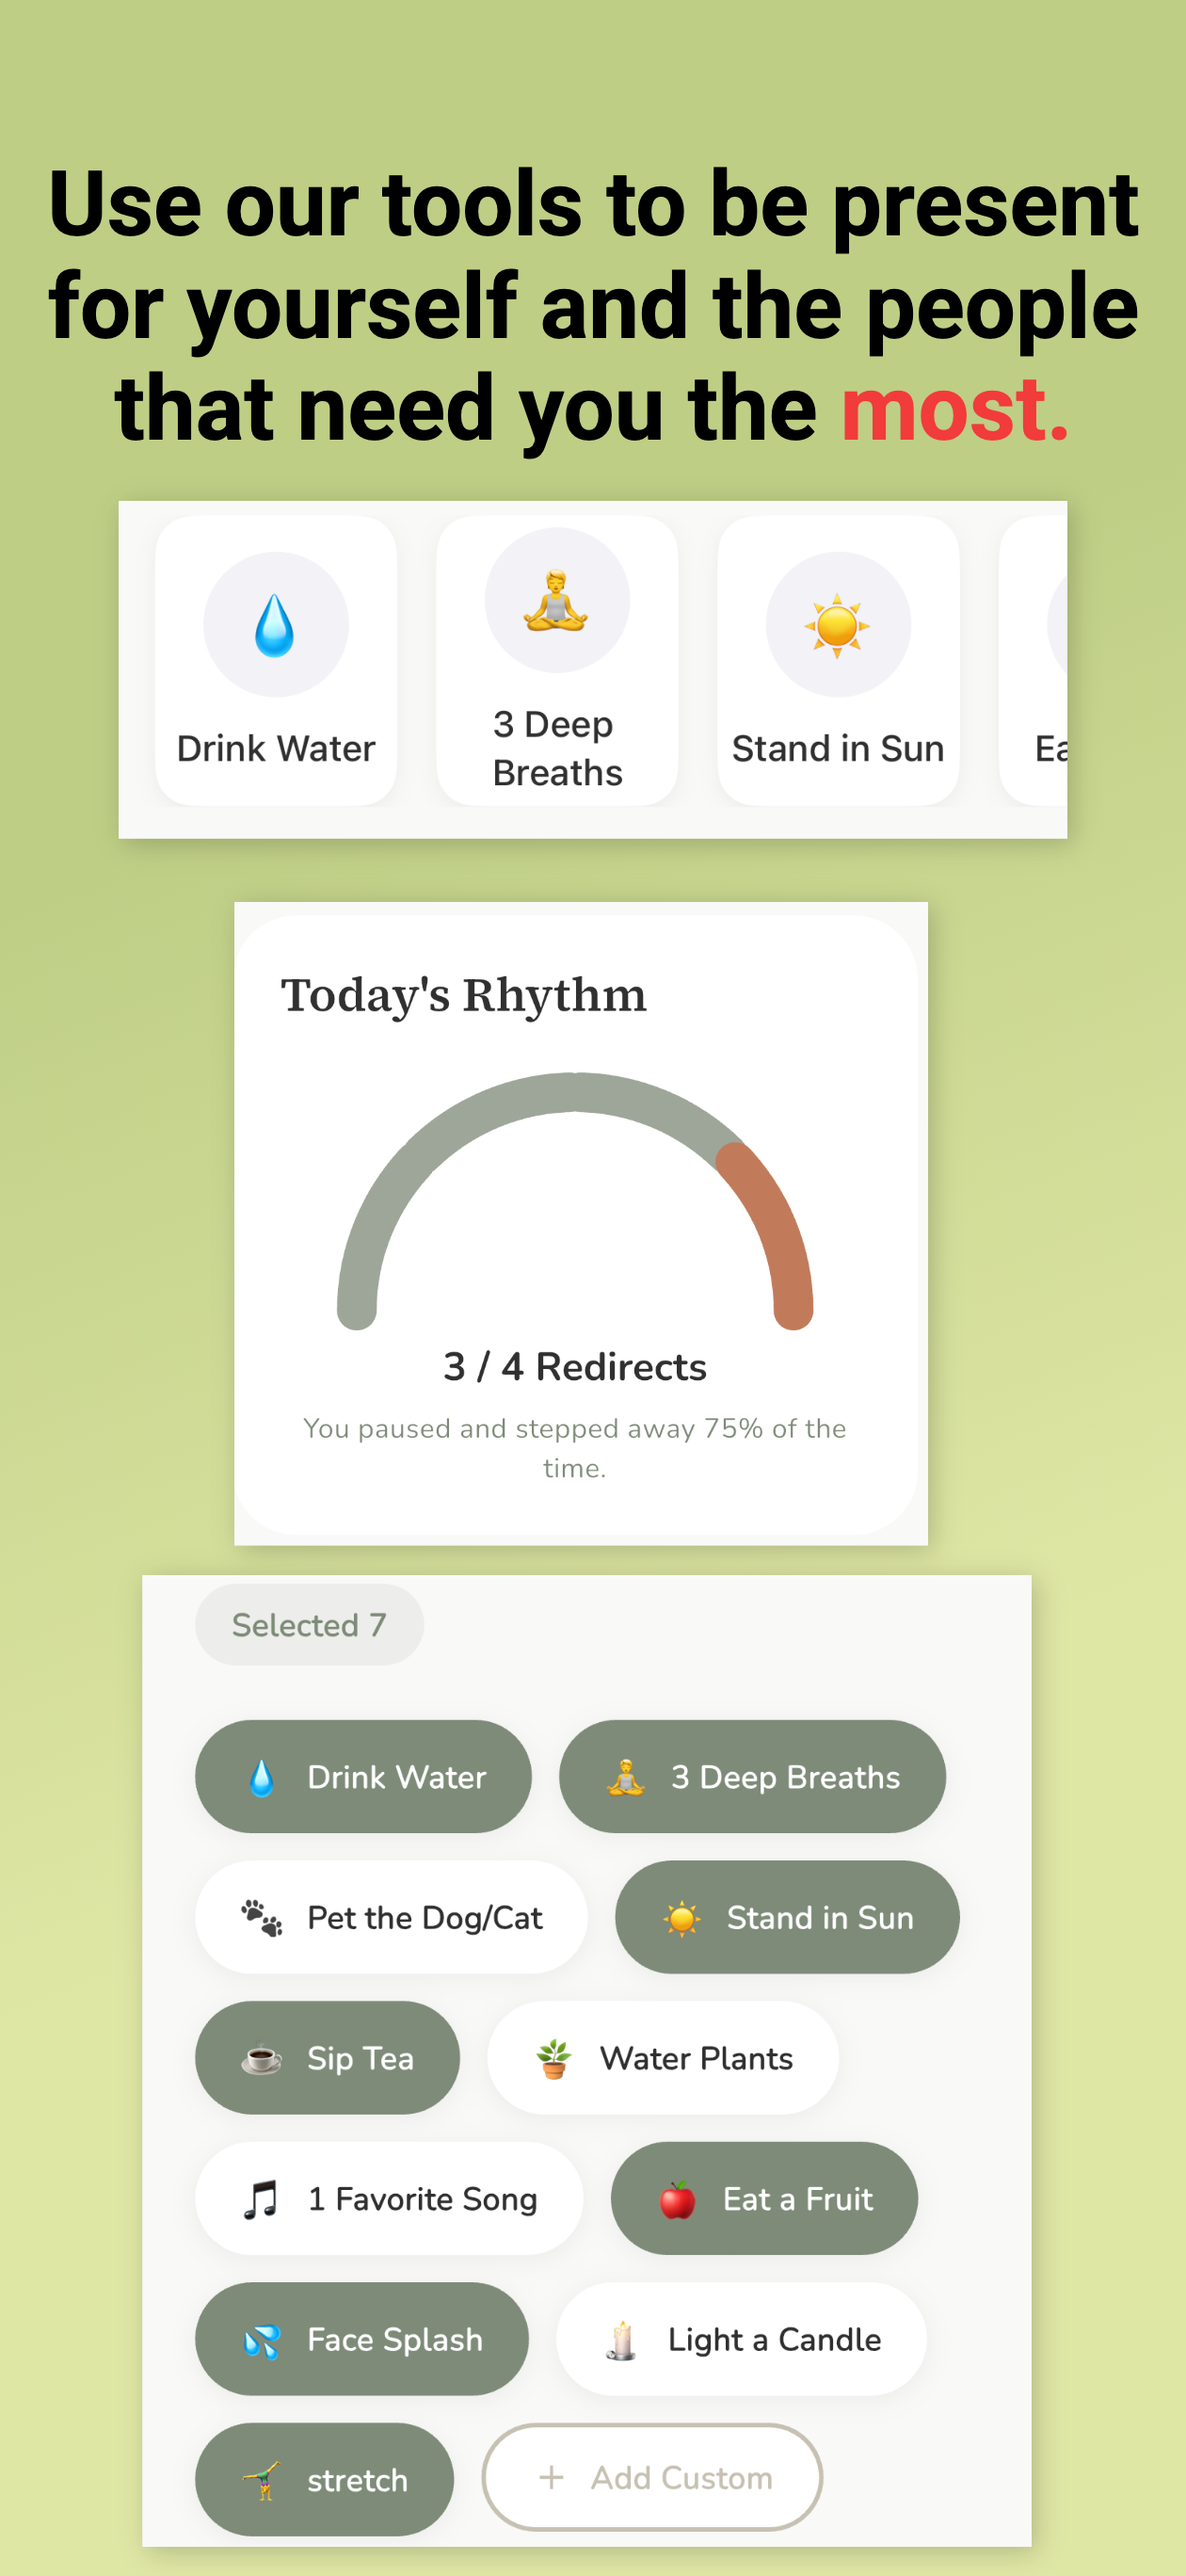Tap the meditation icon above 3 Deep Breaths
Viewport: 1186px width, 2576px height.
pos(557,600)
